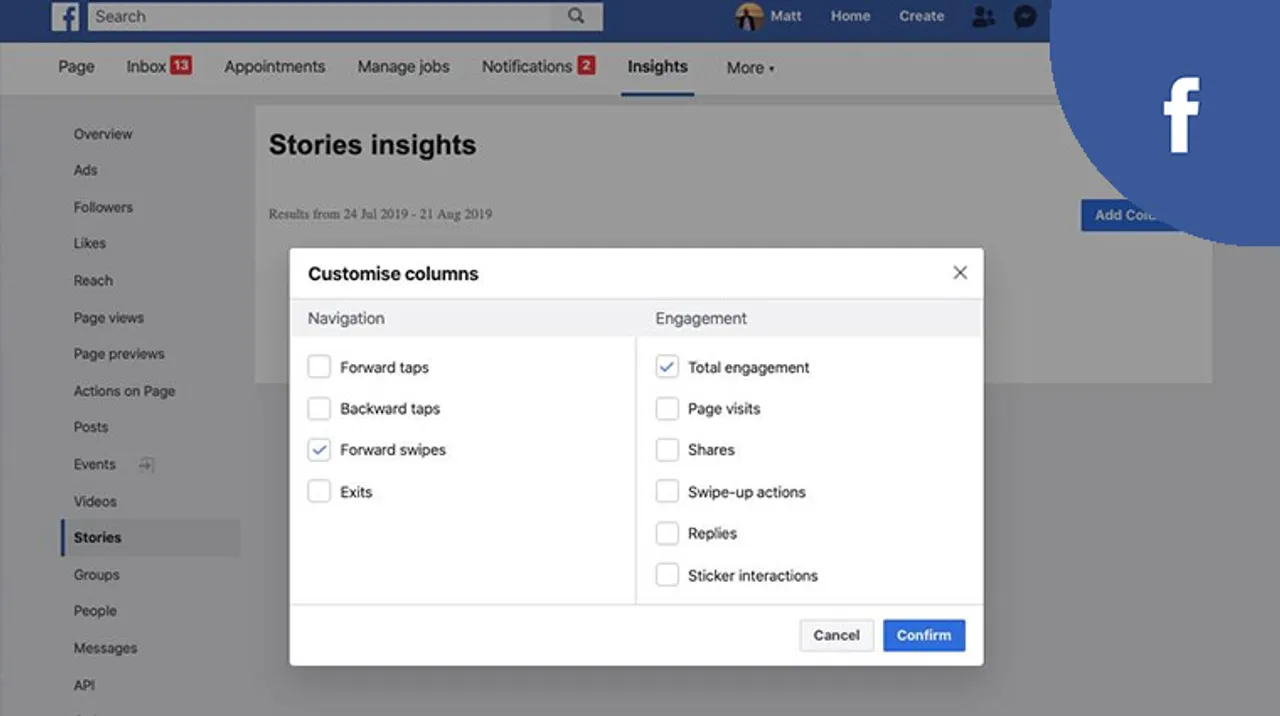Viewport: 1280px width, 716px height.
Task: Uncheck the Forward swipes checkbox
Action: tap(319, 450)
